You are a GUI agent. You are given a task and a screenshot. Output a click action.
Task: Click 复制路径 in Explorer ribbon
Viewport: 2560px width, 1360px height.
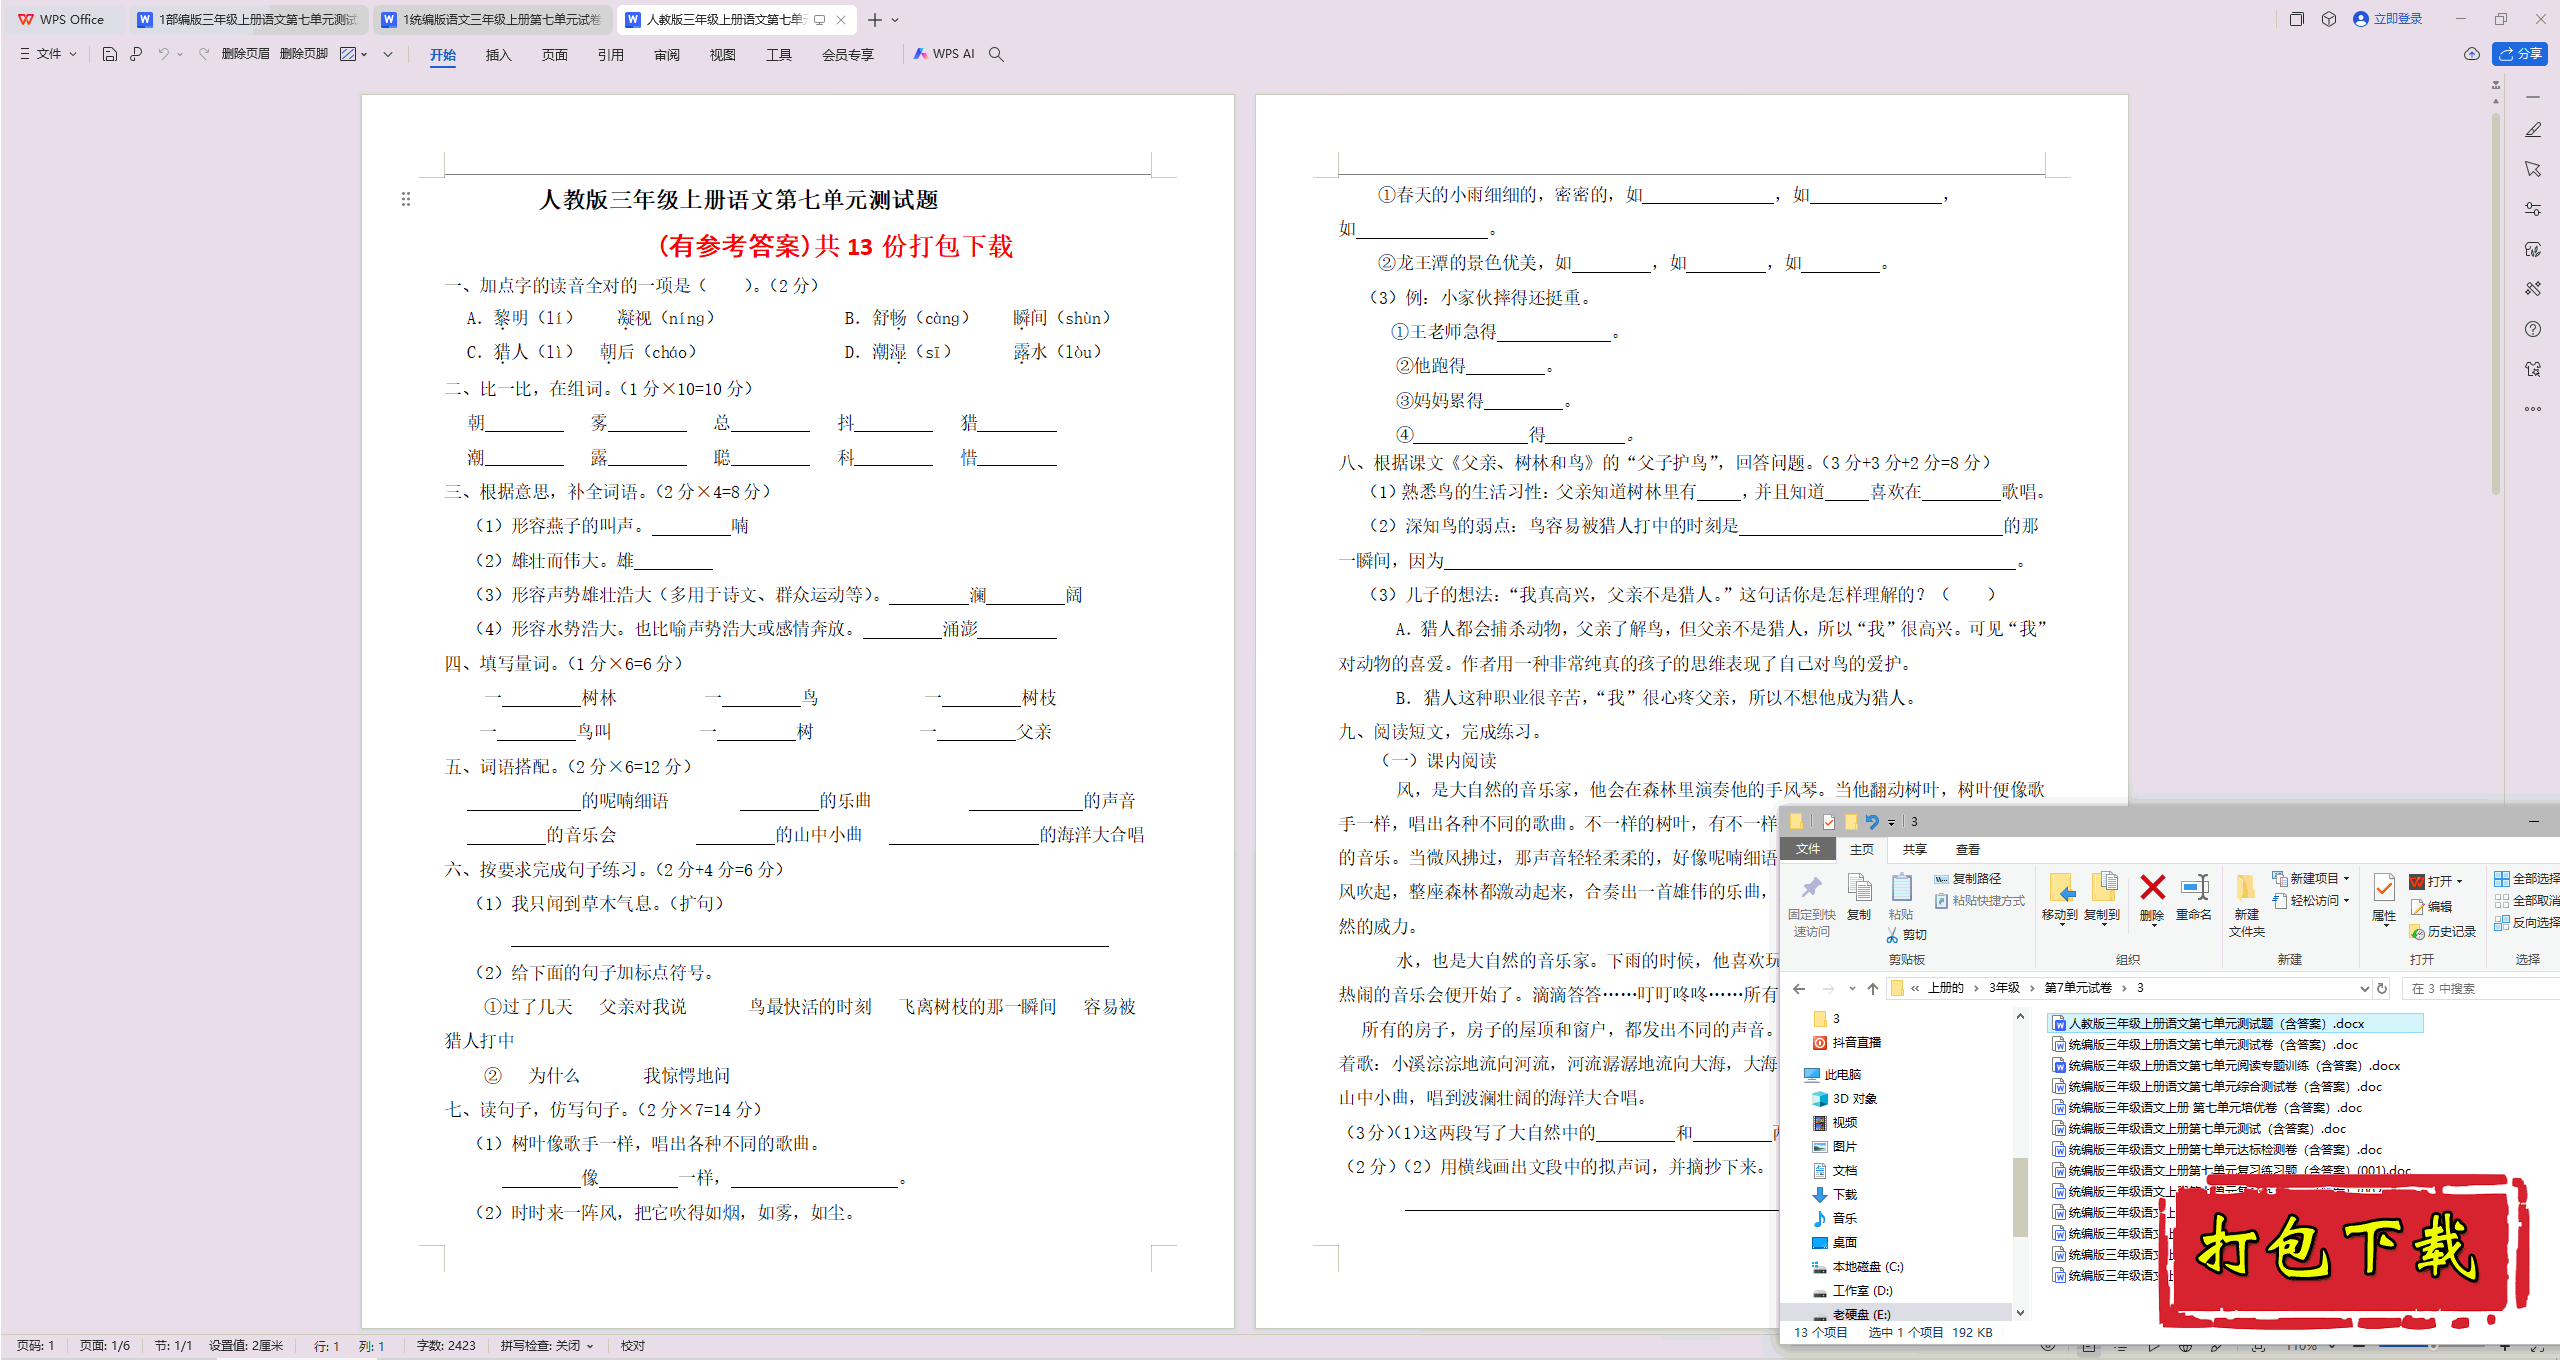coord(1967,879)
